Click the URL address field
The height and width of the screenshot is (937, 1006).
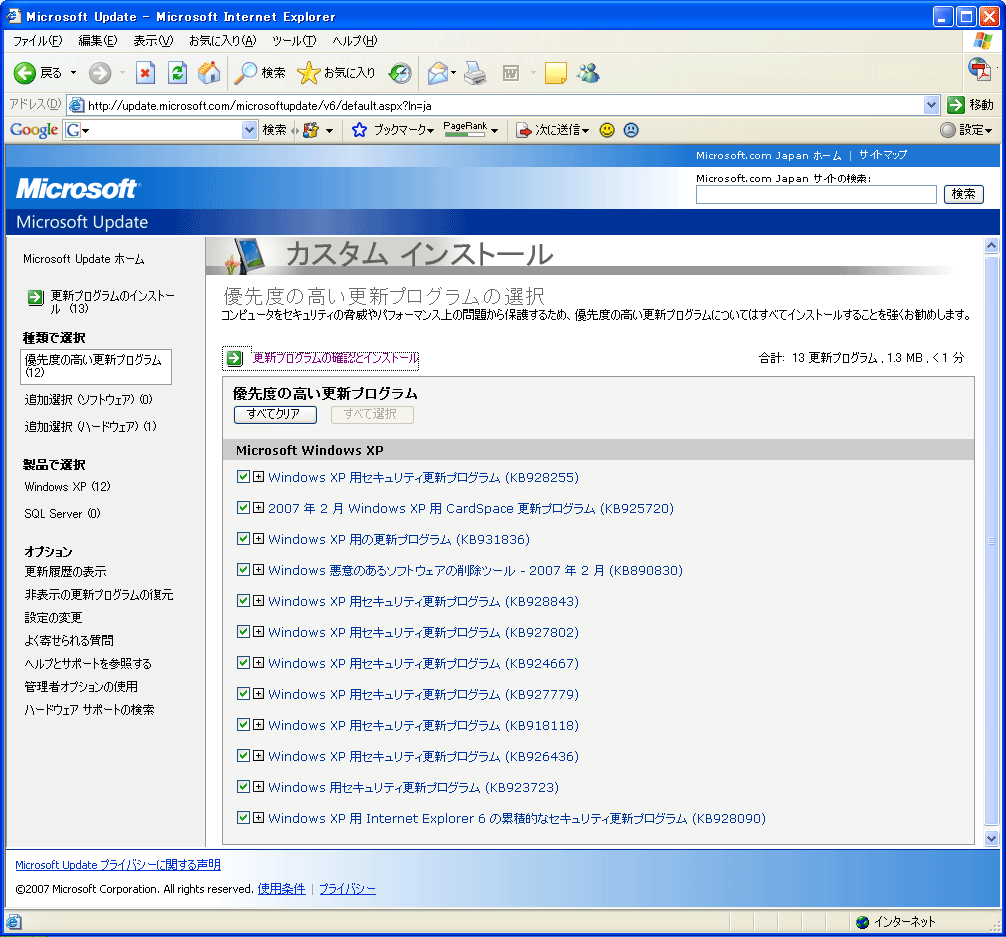click(506, 105)
